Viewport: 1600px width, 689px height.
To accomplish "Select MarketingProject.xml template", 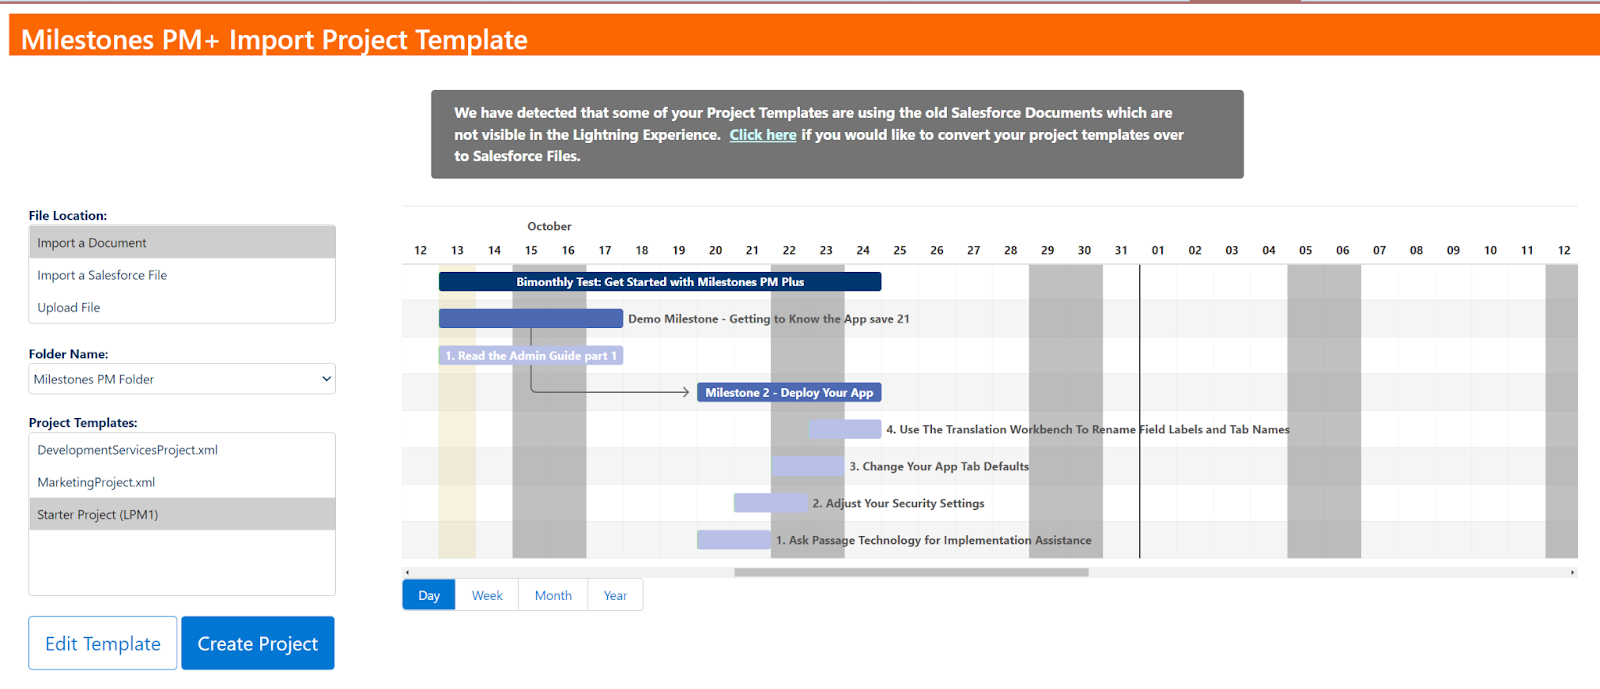I will pyautogui.click(x=182, y=482).
